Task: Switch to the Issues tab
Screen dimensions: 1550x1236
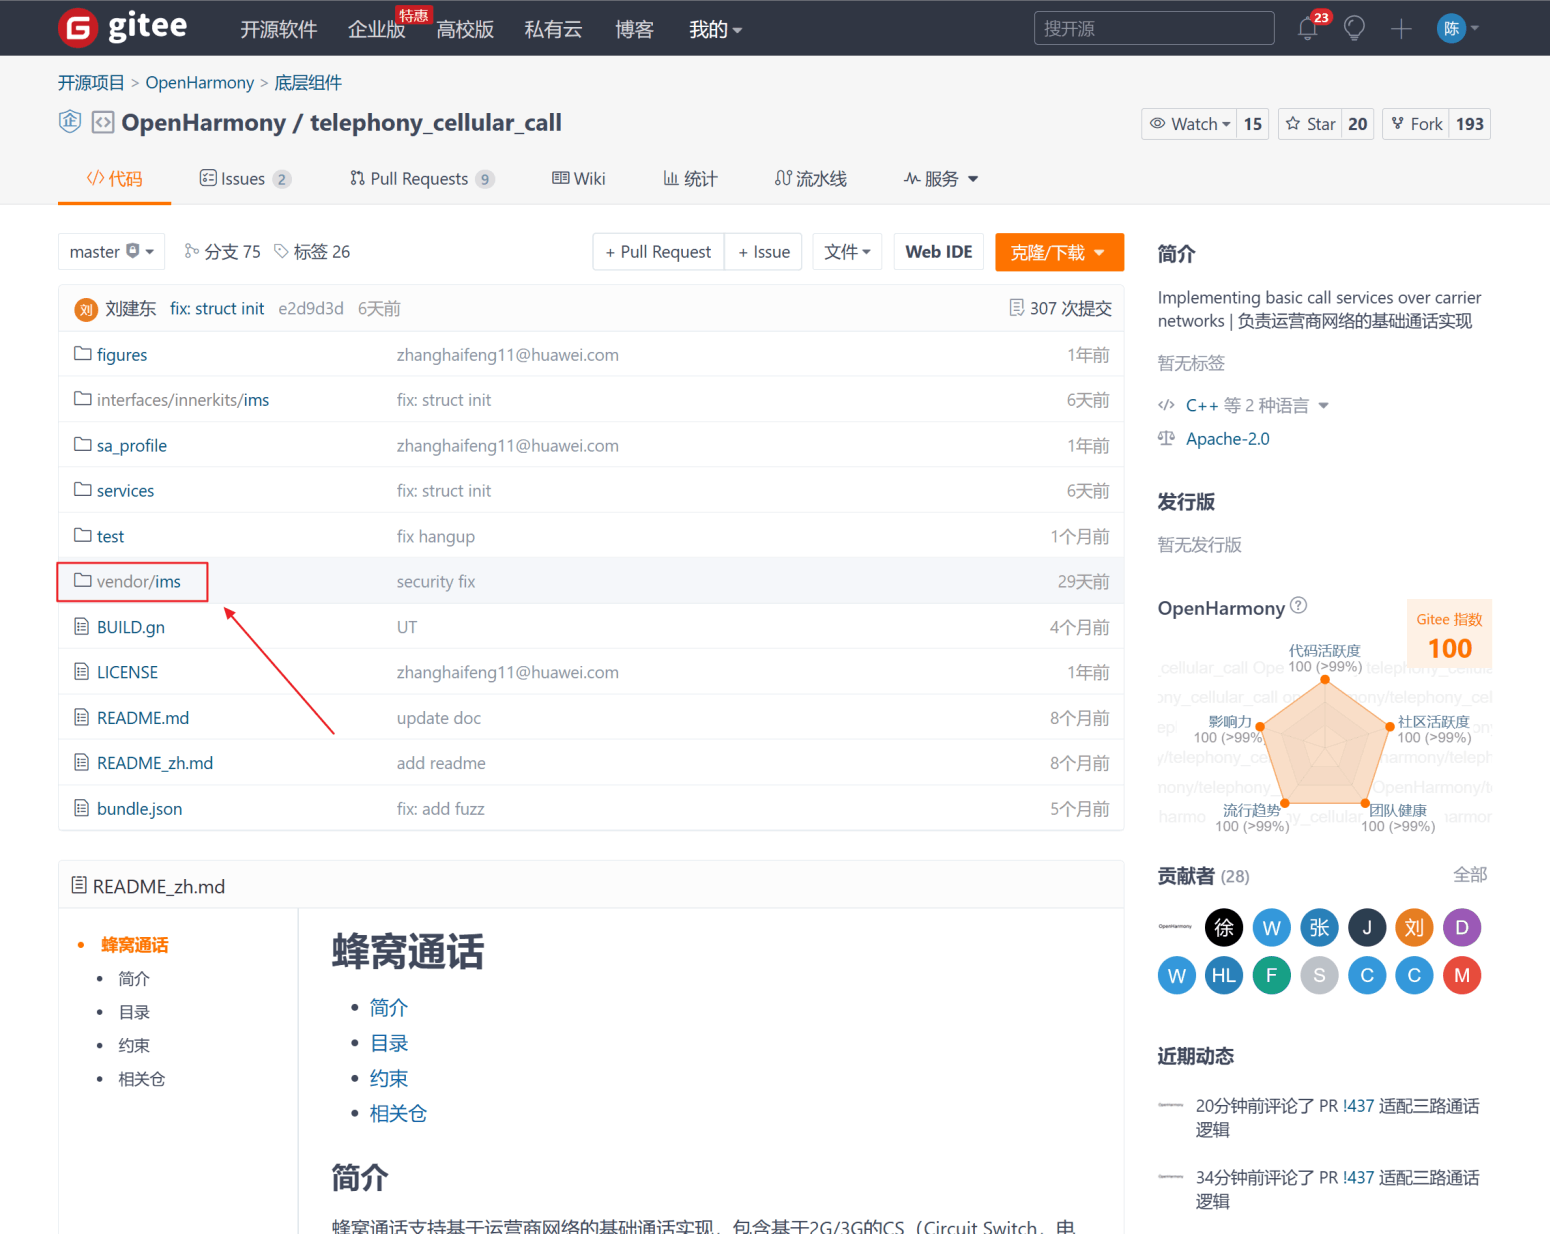Action: coord(245,179)
